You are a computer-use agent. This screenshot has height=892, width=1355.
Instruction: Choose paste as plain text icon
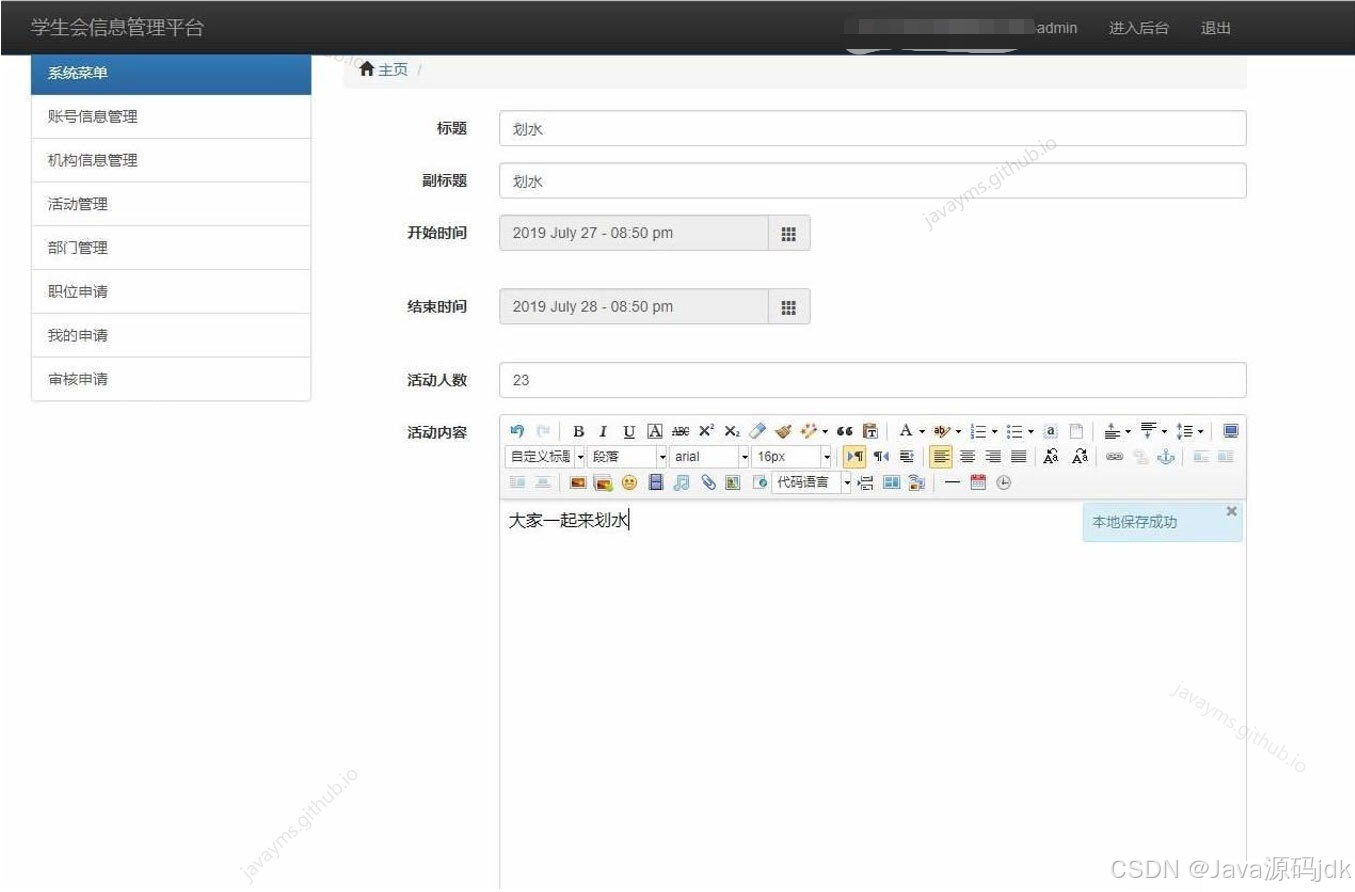(x=870, y=431)
